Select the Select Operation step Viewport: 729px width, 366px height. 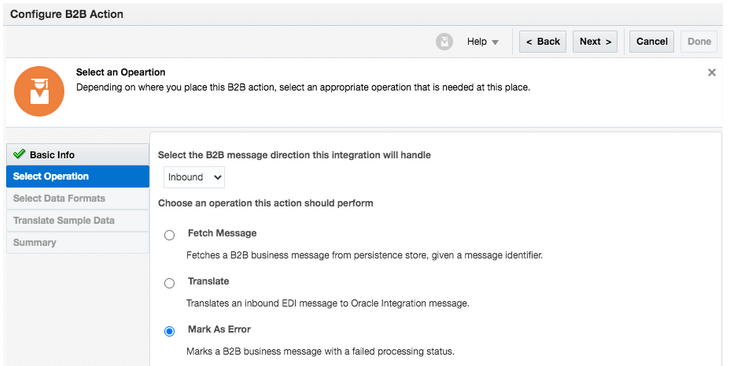[78, 176]
